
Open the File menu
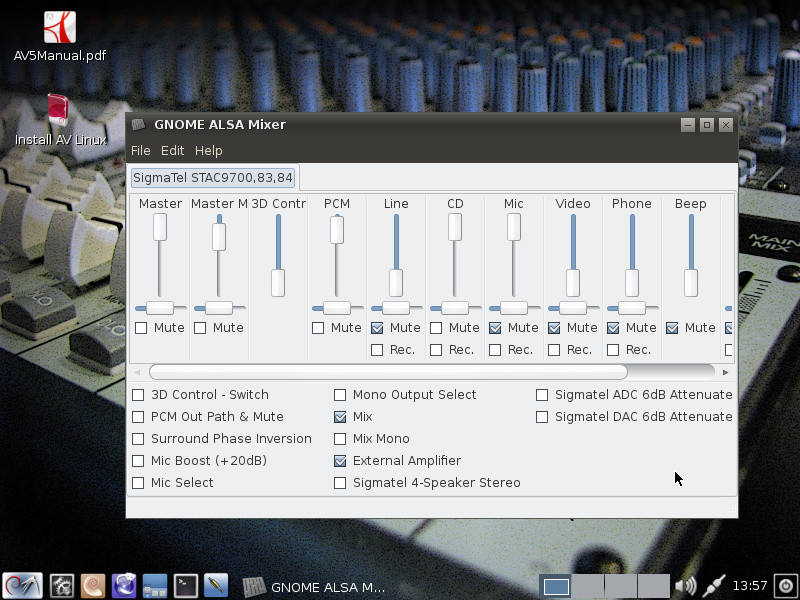coord(140,151)
